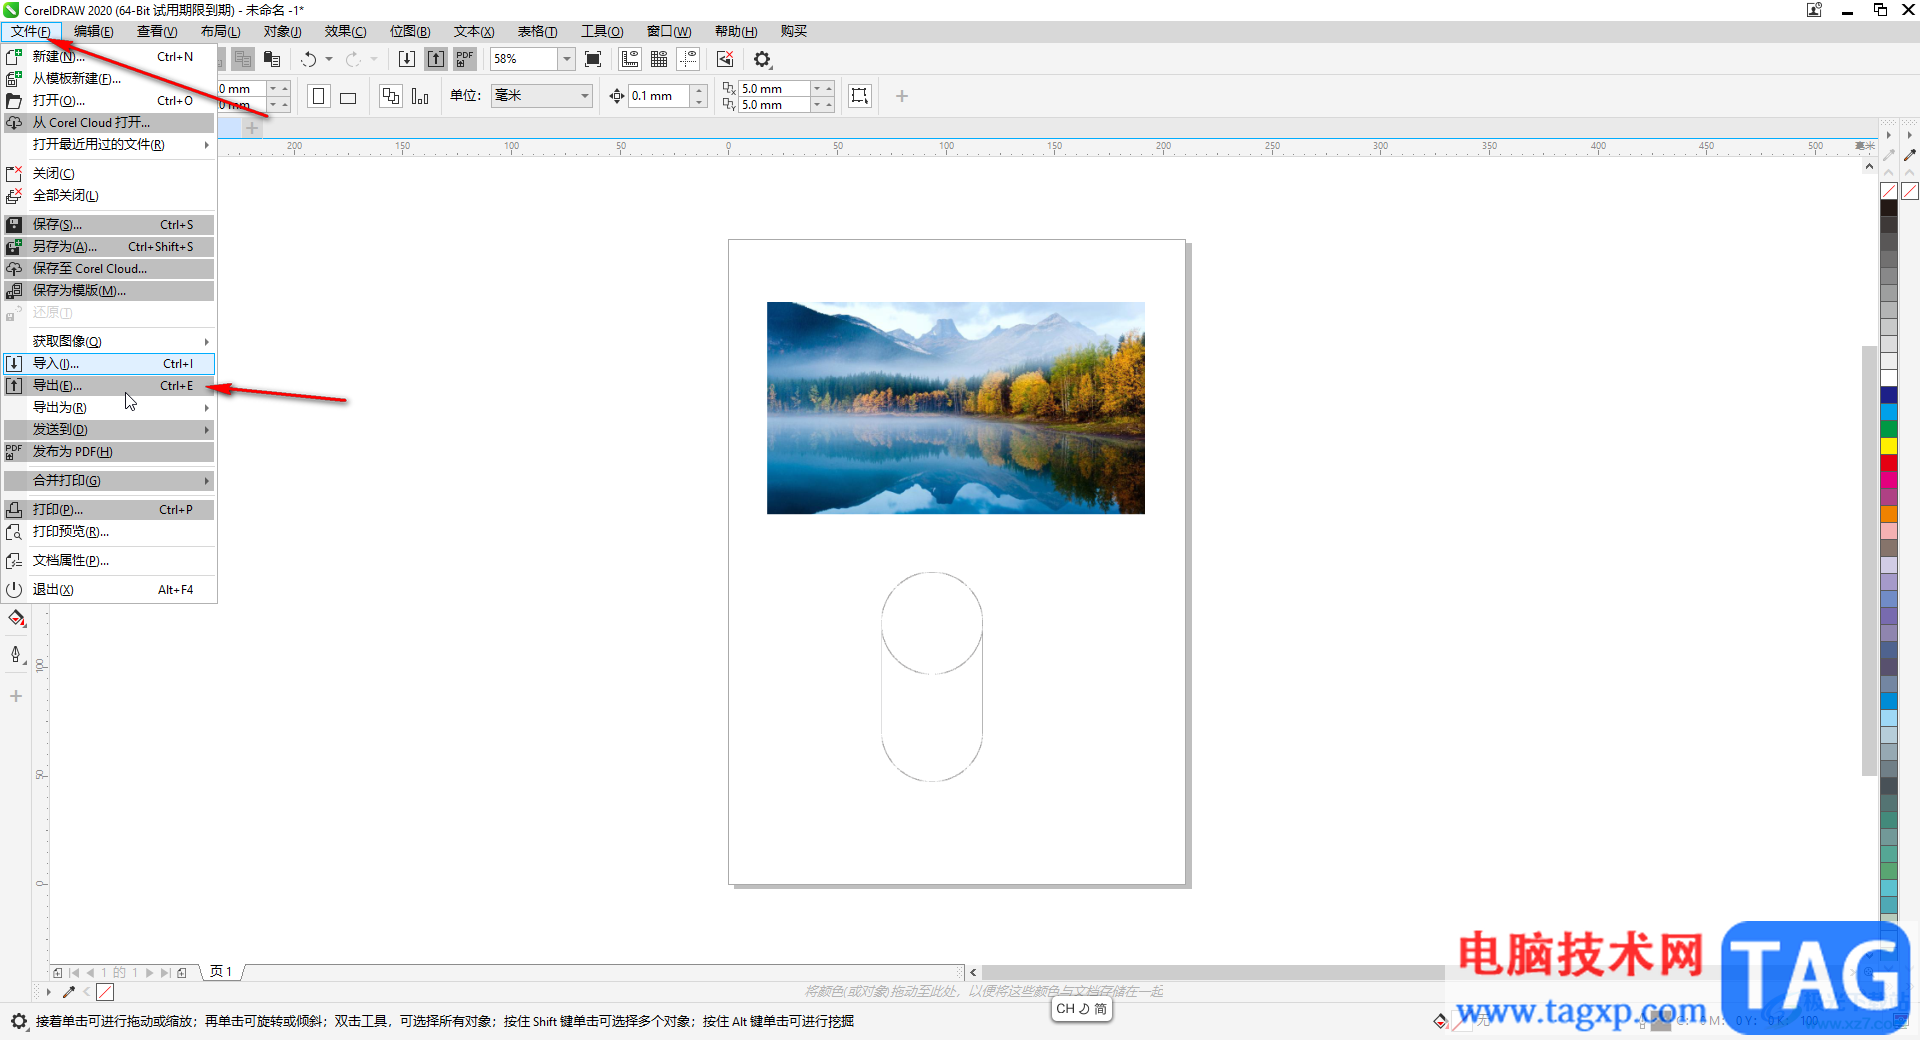Choose 发布为 PDF menu entry

tap(109, 452)
